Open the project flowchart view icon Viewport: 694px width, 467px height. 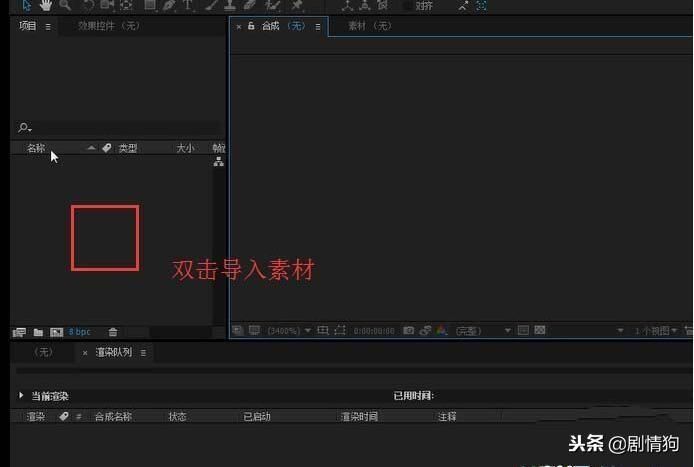(x=219, y=162)
